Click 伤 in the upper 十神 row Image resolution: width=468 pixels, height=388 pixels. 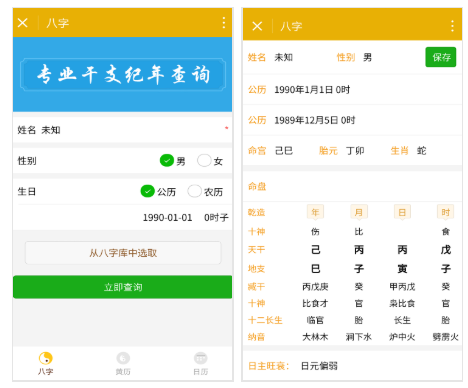click(315, 231)
